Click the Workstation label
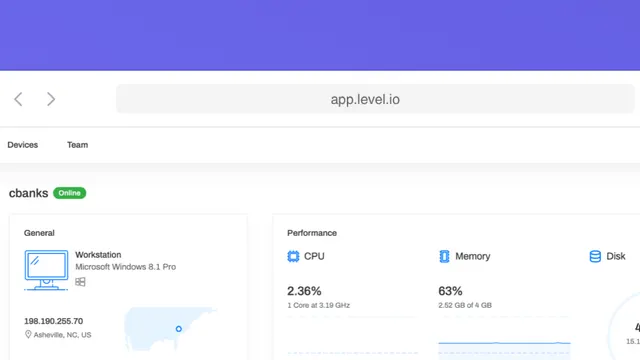 (x=98, y=255)
